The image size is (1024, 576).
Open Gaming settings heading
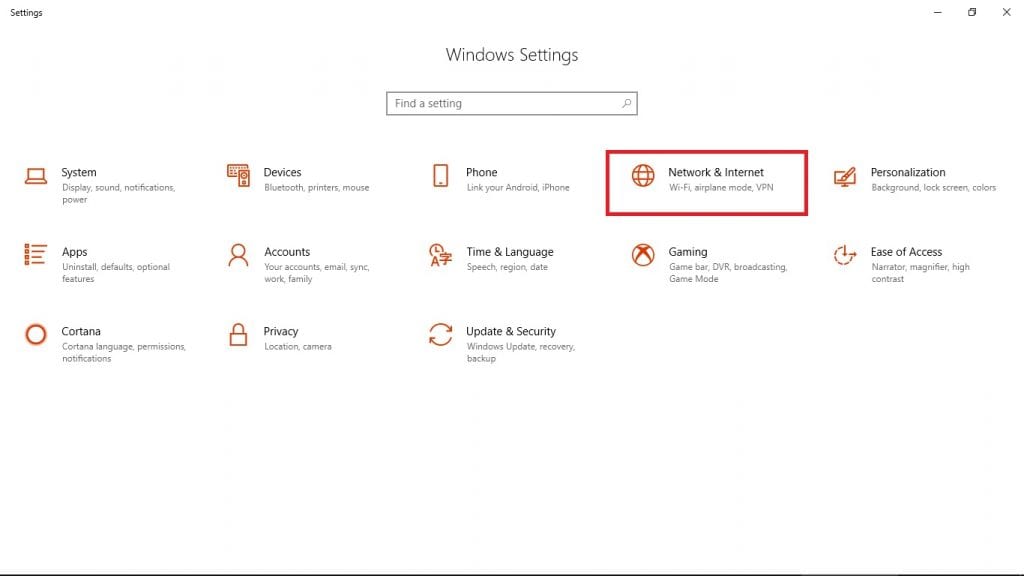(688, 252)
